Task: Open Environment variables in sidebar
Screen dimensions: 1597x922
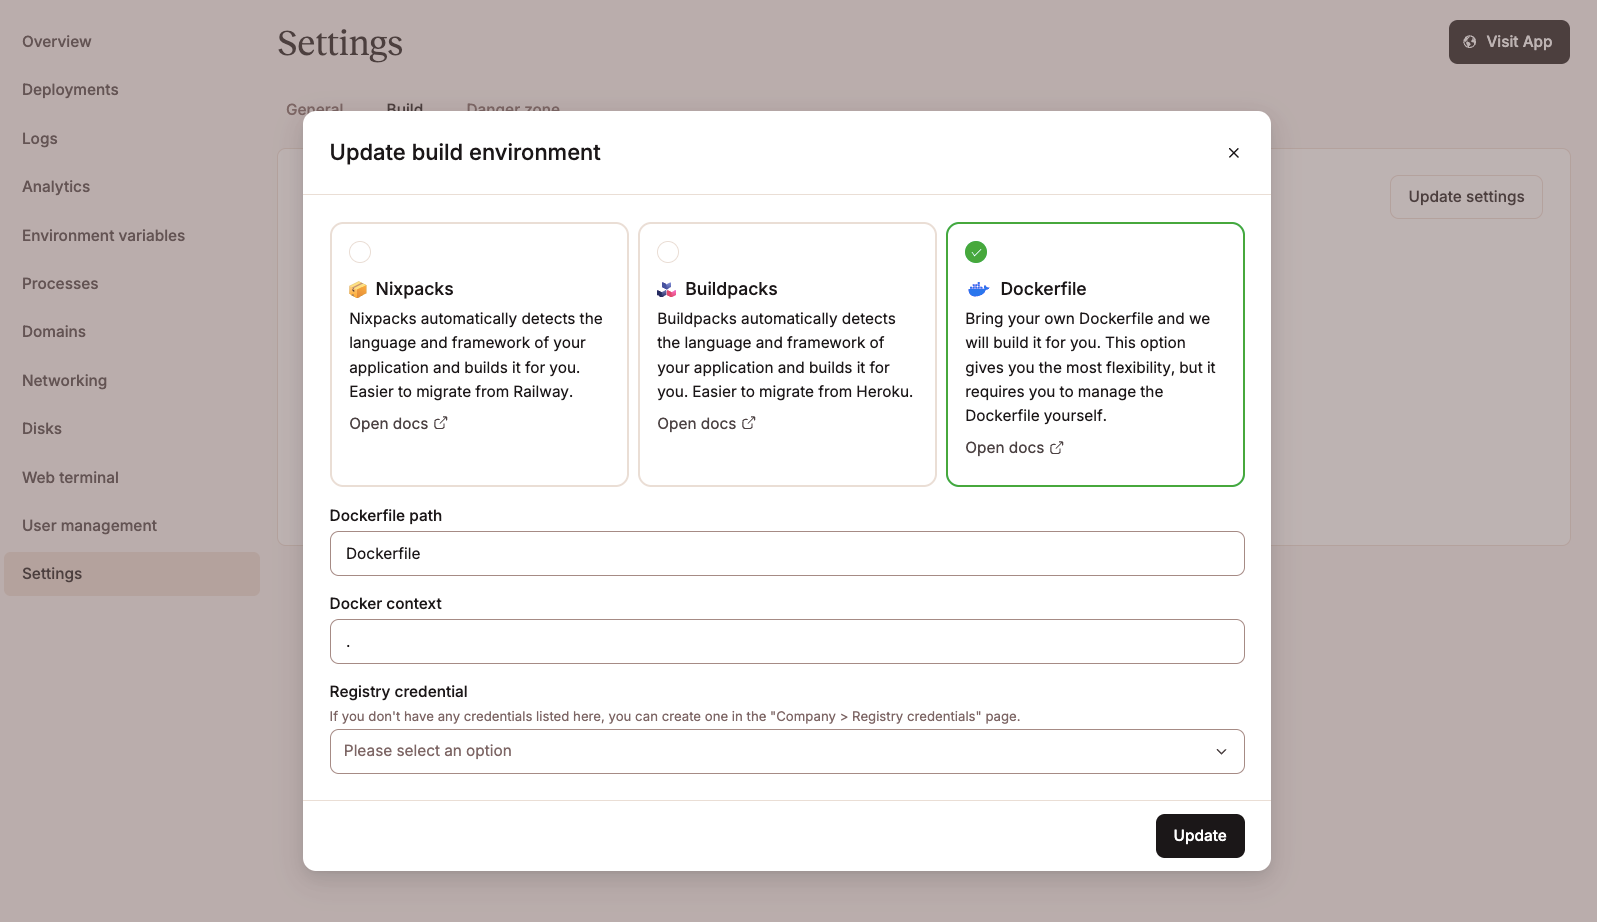Action: pos(104,236)
